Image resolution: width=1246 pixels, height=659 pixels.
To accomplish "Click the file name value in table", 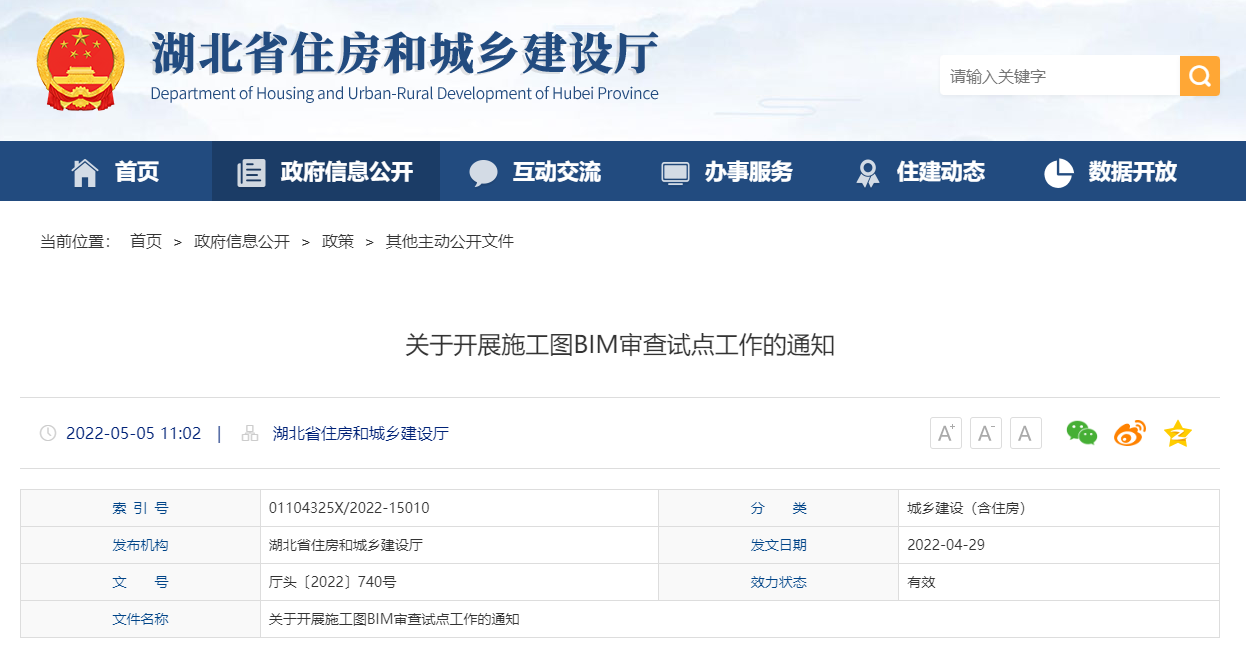I will tap(394, 619).
